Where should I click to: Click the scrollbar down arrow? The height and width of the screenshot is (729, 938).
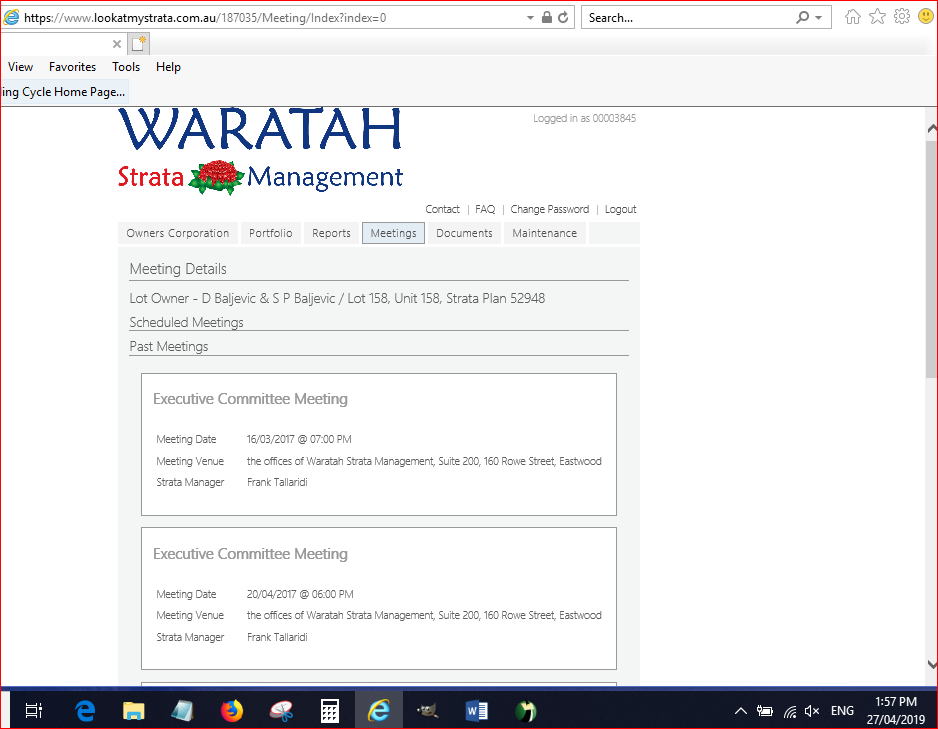(932, 663)
